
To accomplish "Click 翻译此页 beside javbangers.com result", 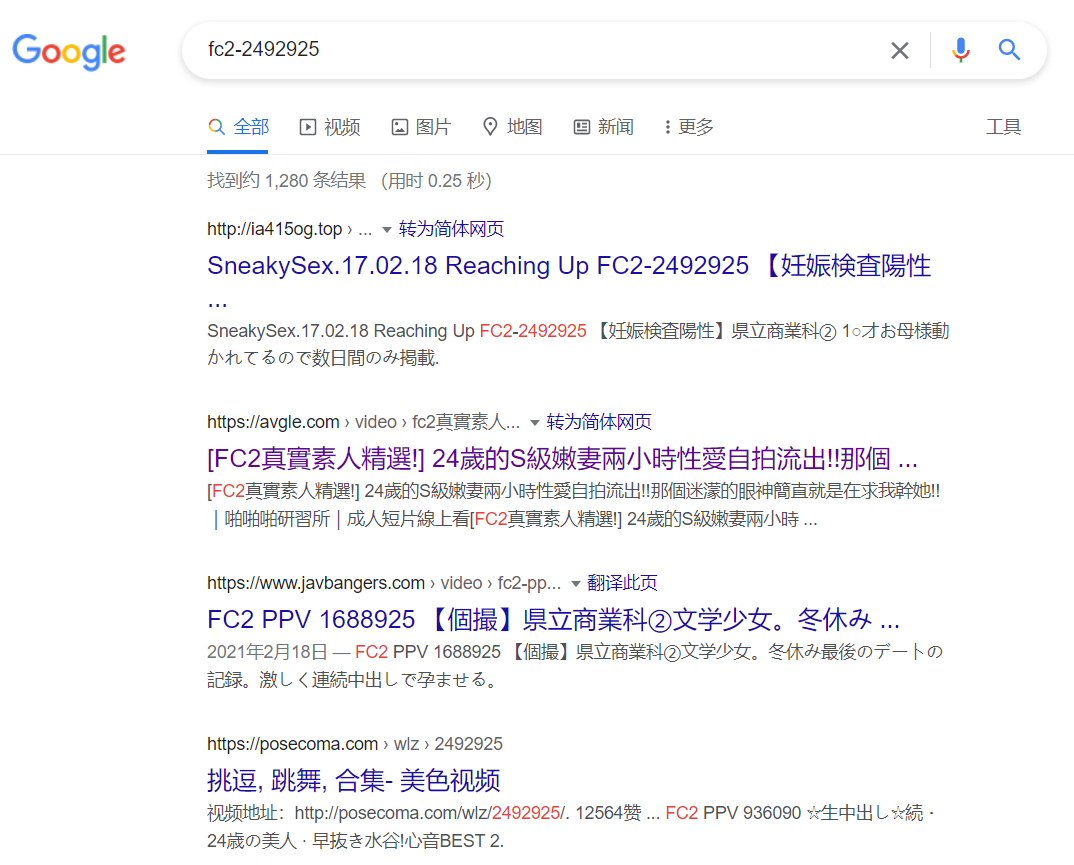I will (x=622, y=583).
